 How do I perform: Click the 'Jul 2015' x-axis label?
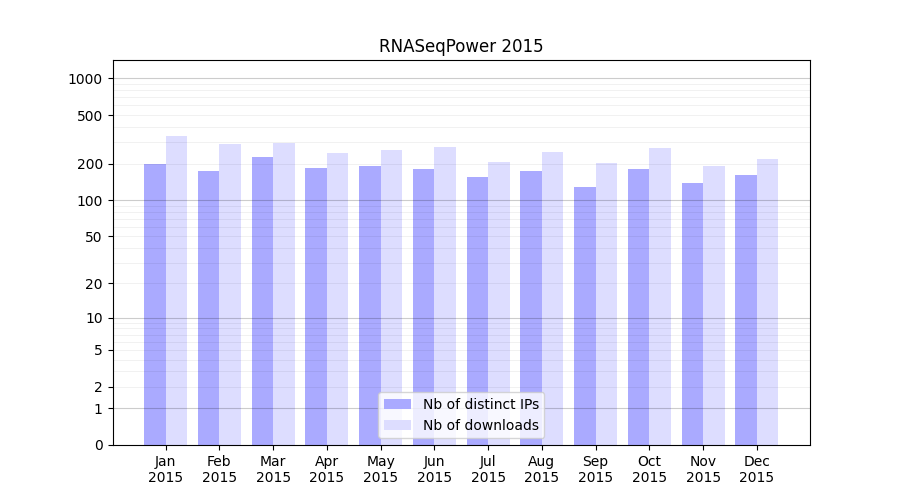tap(488, 469)
